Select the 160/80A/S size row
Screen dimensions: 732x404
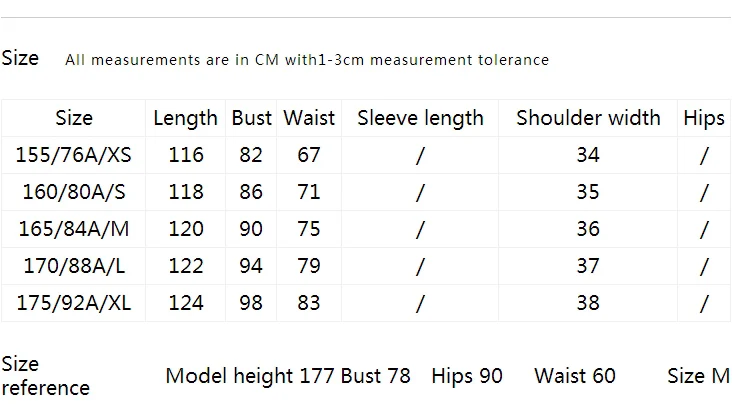coord(366,192)
